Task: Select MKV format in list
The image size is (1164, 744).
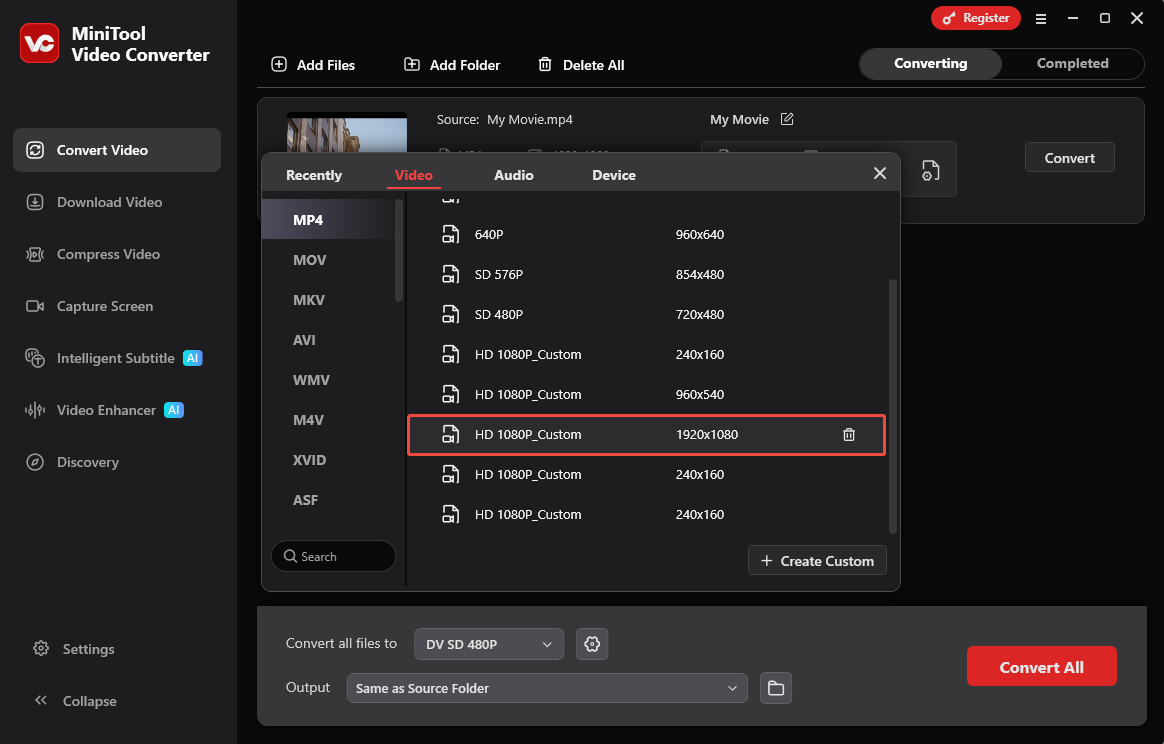Action: pyautogui.click(x=327, y=300)
